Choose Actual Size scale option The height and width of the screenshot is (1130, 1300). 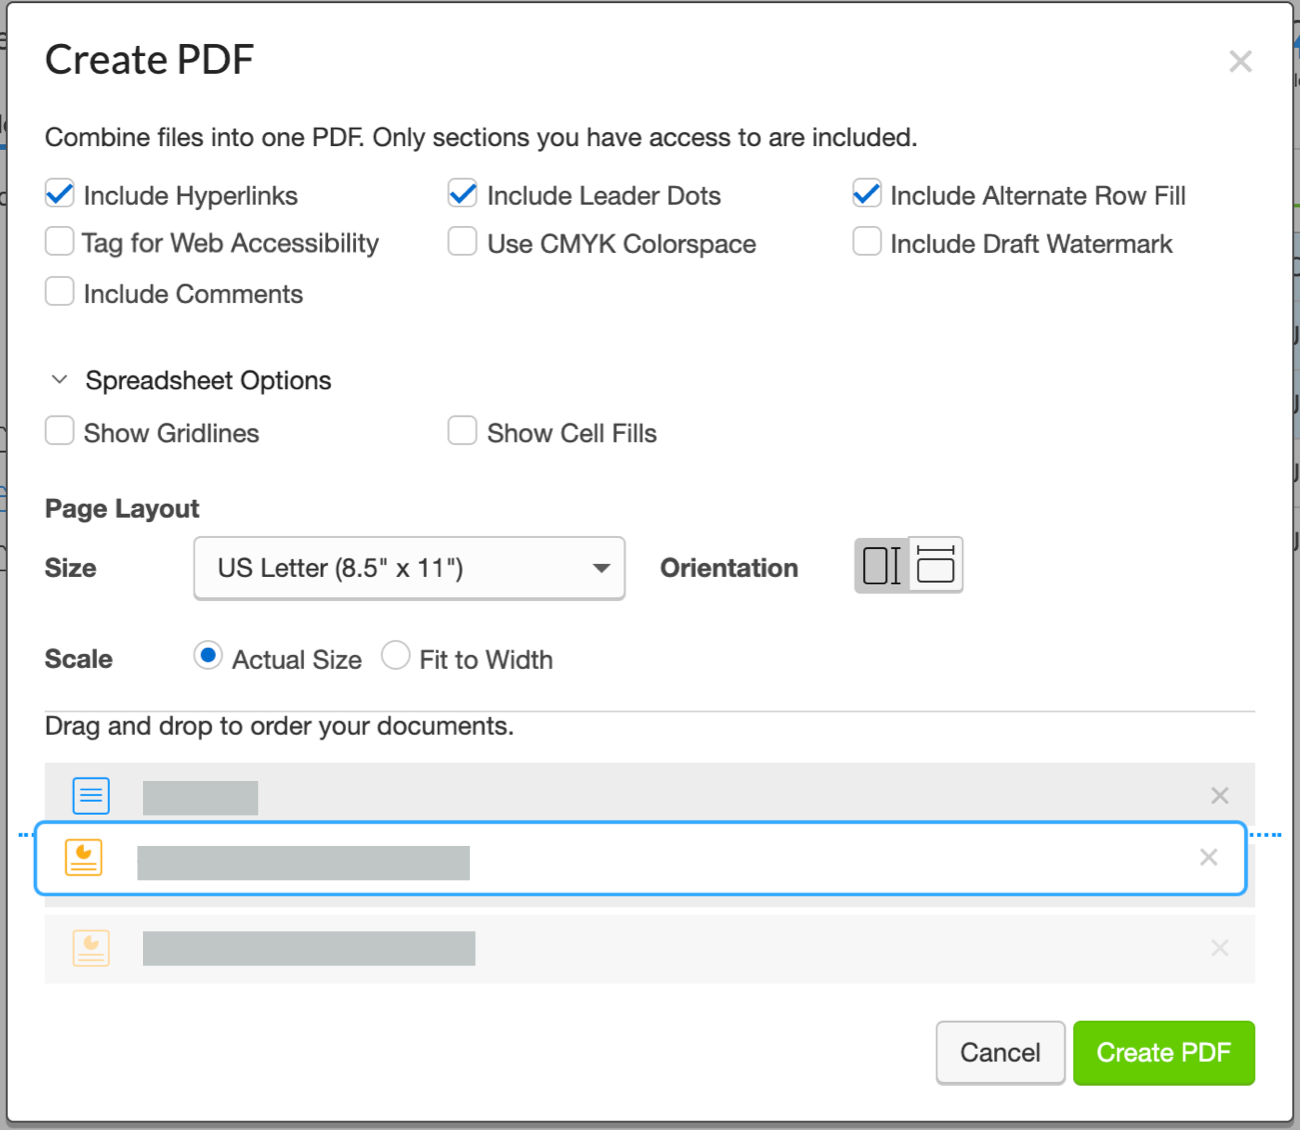[x=208, y=657]
